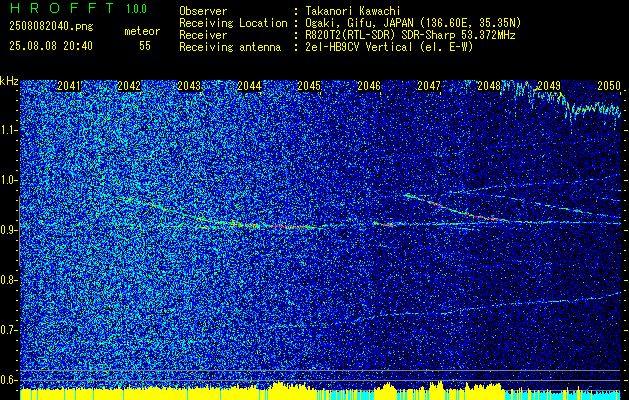The height and width of the screenshot is (400, 629).
Task: Click the 0.7 kHz axis label
Action: [9, 330]
